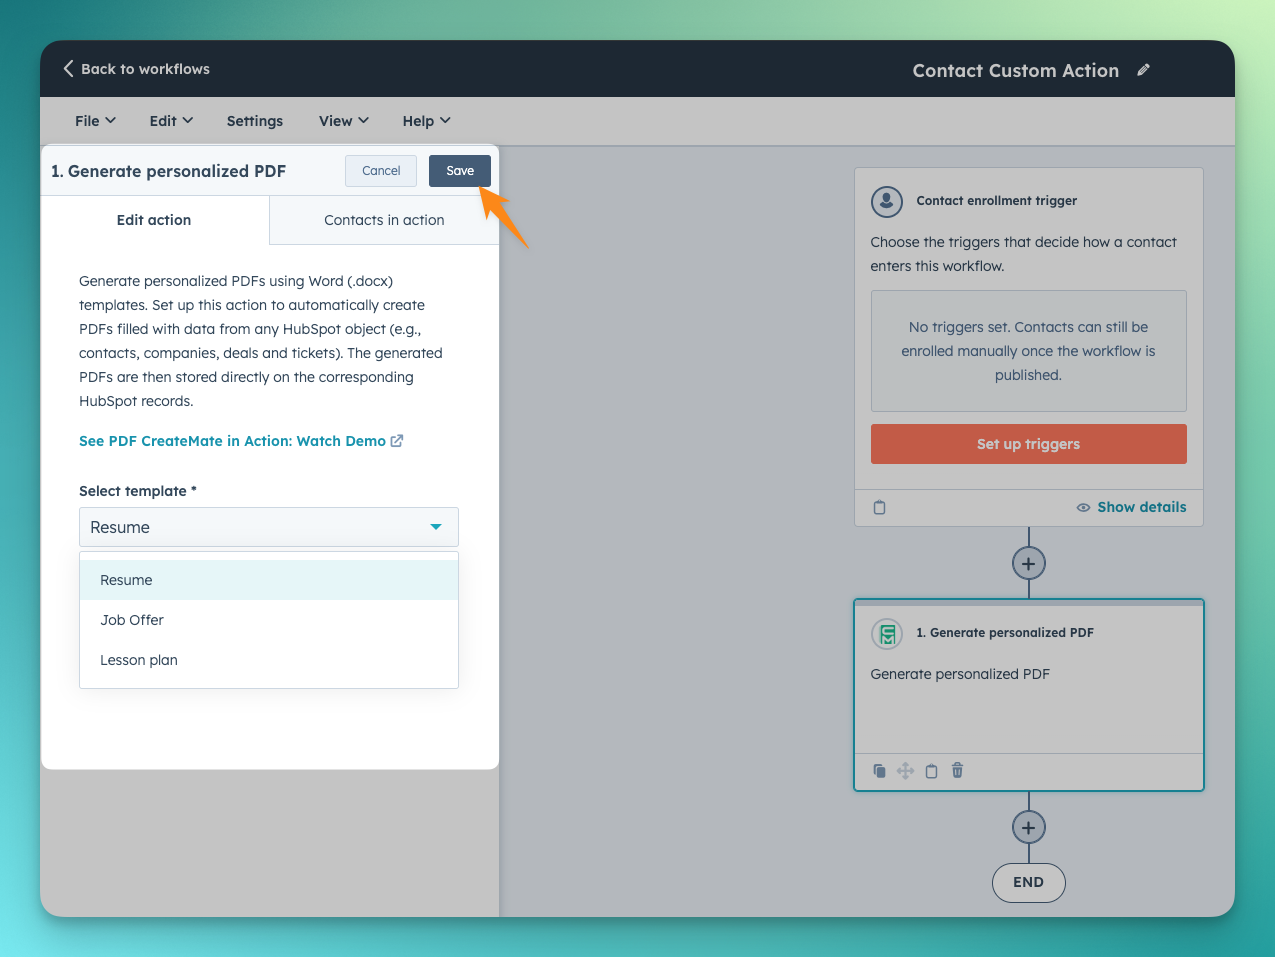The width and height of the screenshot is (1275, 957).
Task: Switch to the Contacts in action tab
Action: [383, 220]
